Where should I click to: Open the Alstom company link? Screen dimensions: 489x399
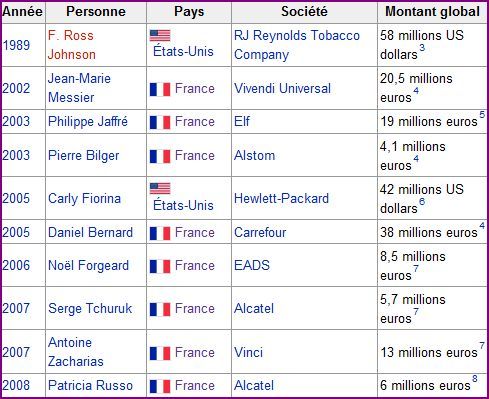254,156
